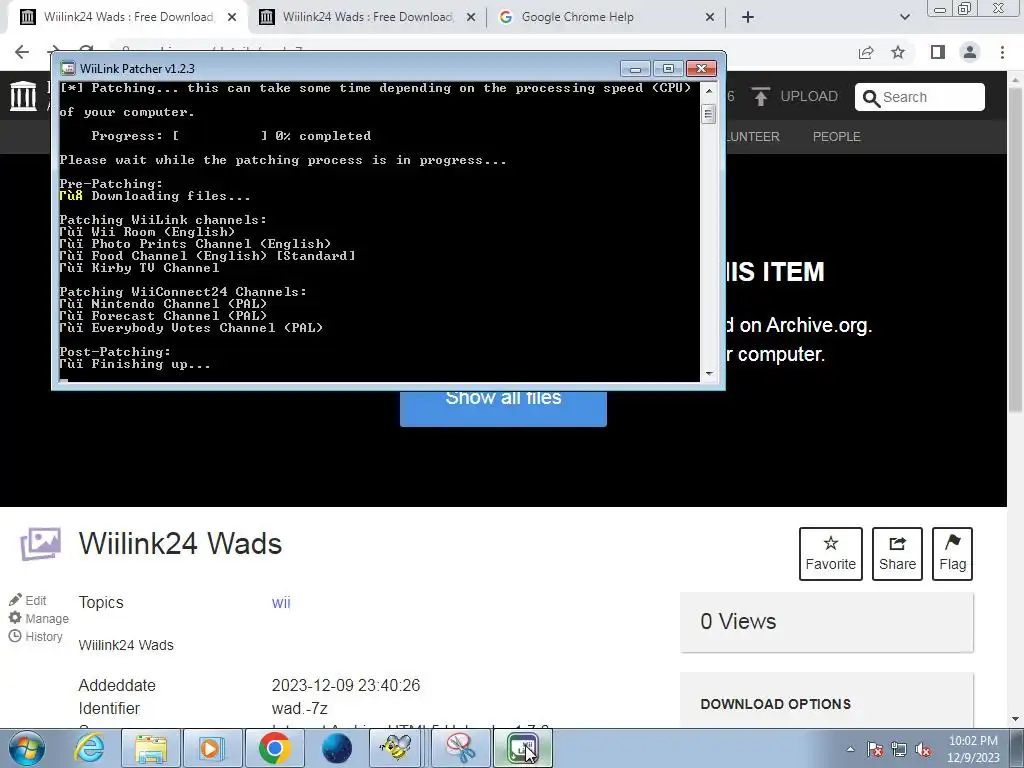The width and height of the screenshot is (1024, 768).
Task: Click the Upload arrow icon
Action: (760, 97)
